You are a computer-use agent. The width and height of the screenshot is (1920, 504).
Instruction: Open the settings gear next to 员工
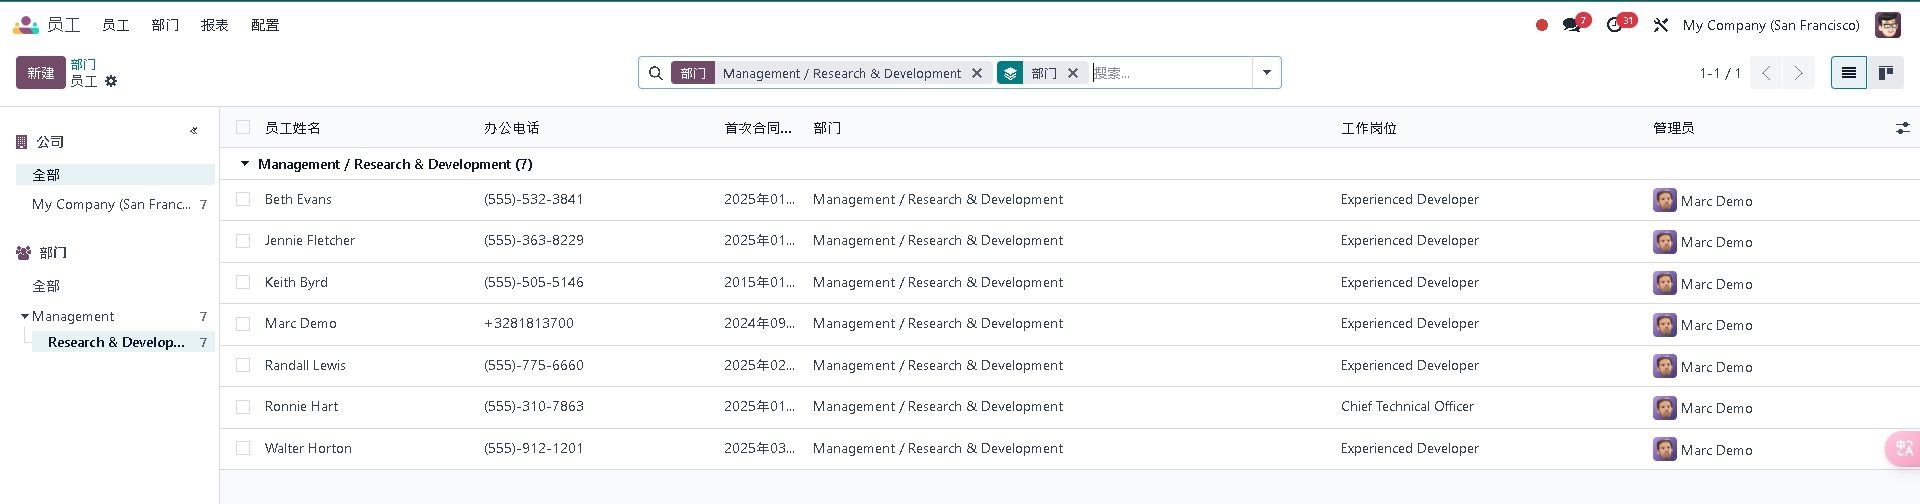[111, 81]
